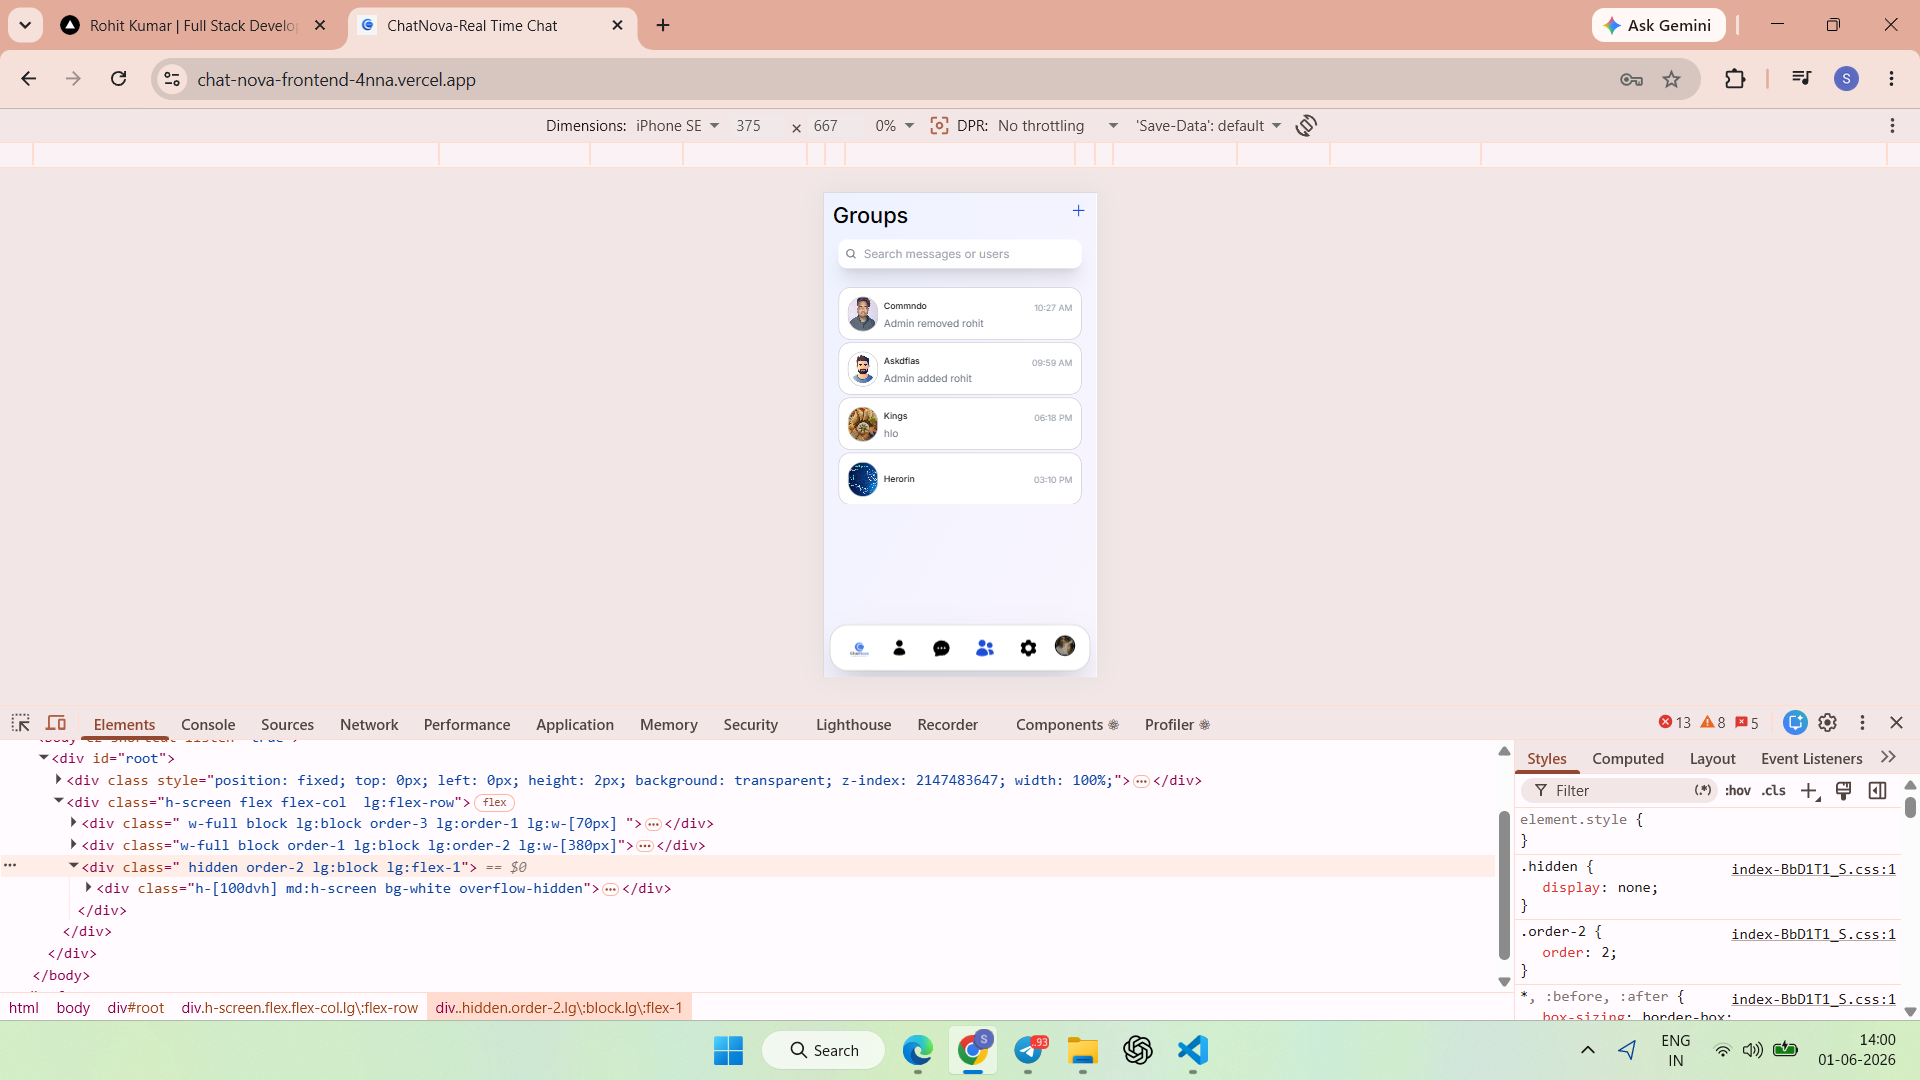
Task: Expand the h-[100dvh] bg-white div node
Action: (x=89, y=888)
